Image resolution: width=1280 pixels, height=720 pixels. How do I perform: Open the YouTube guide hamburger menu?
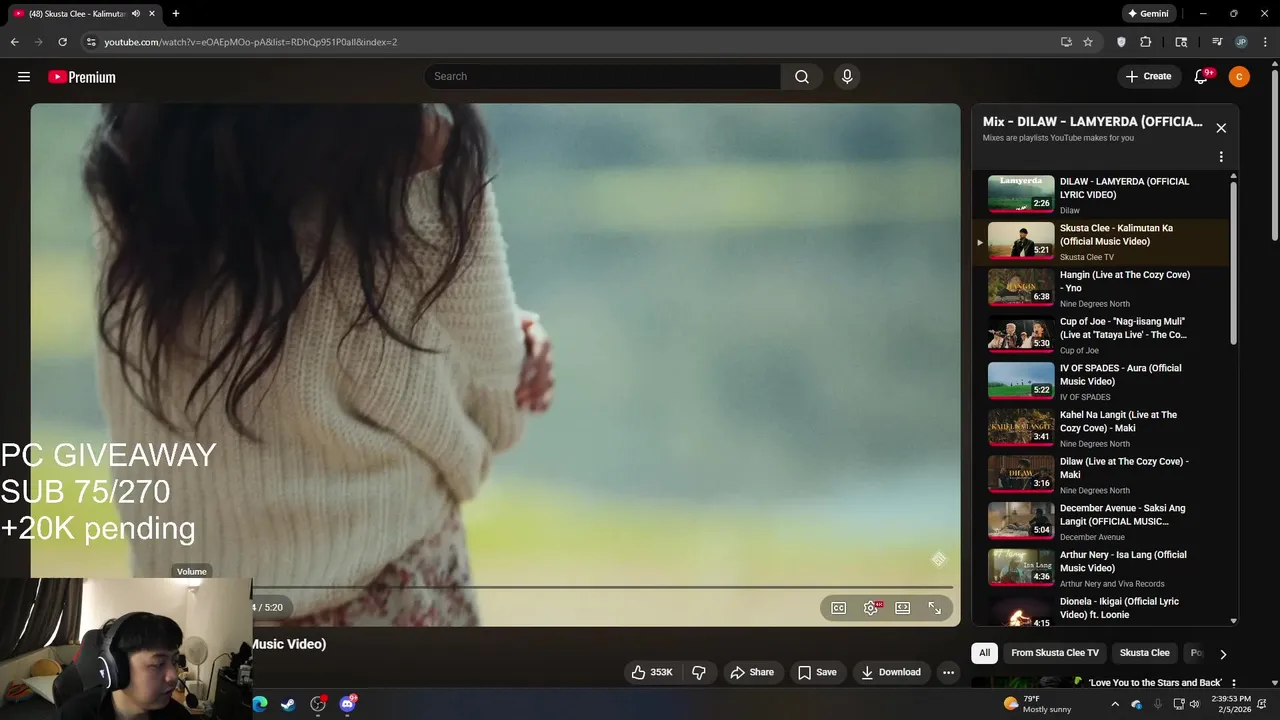[24, 77]
